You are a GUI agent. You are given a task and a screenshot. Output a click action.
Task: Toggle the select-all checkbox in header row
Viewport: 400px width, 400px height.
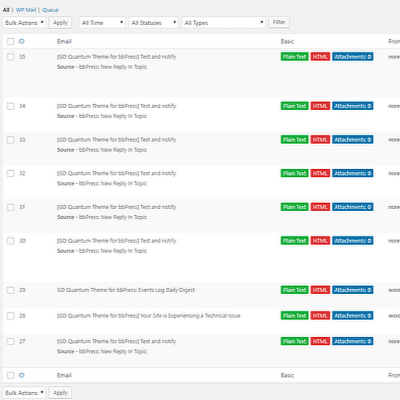[11, 41]
